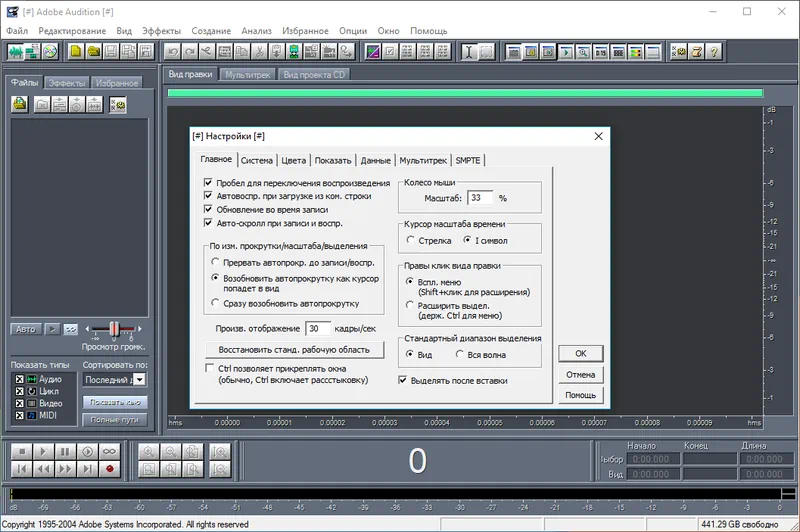Click the Stop transport button

point(21,451)
